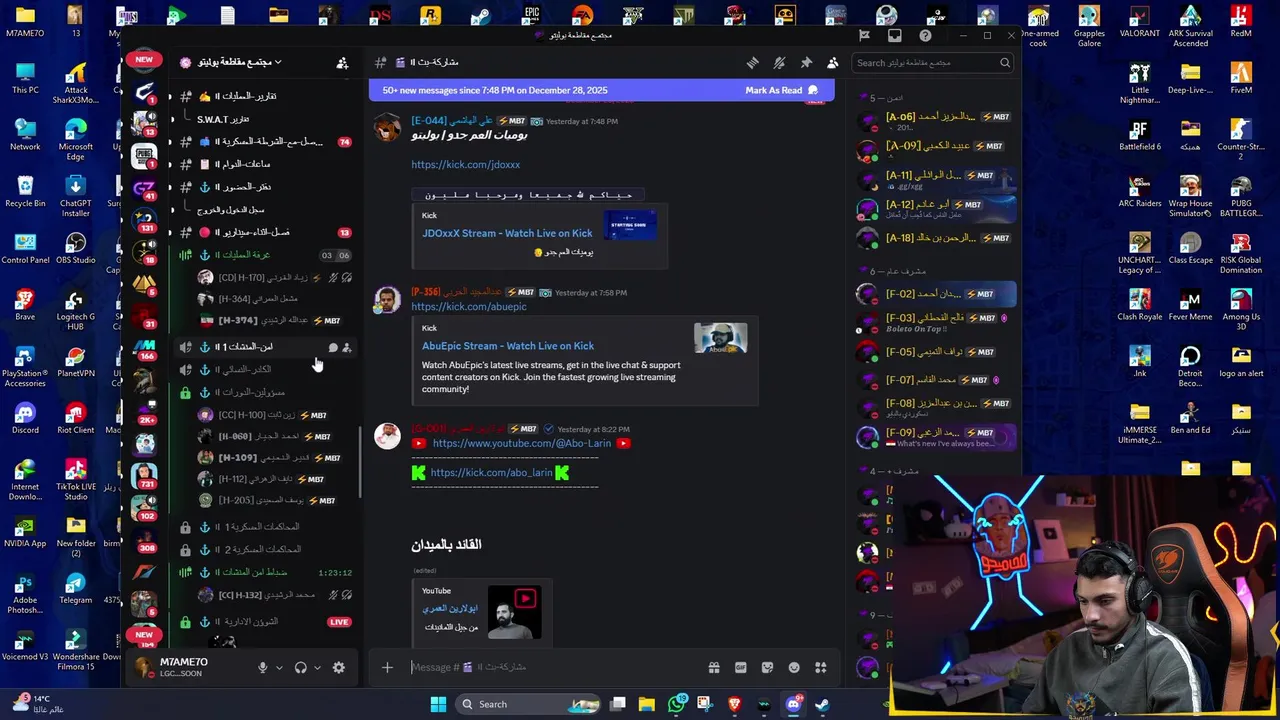Click create invite icon on the hovered voice channel
The height and width of the screenshot is (720, 1280).
tap(346, 347)
